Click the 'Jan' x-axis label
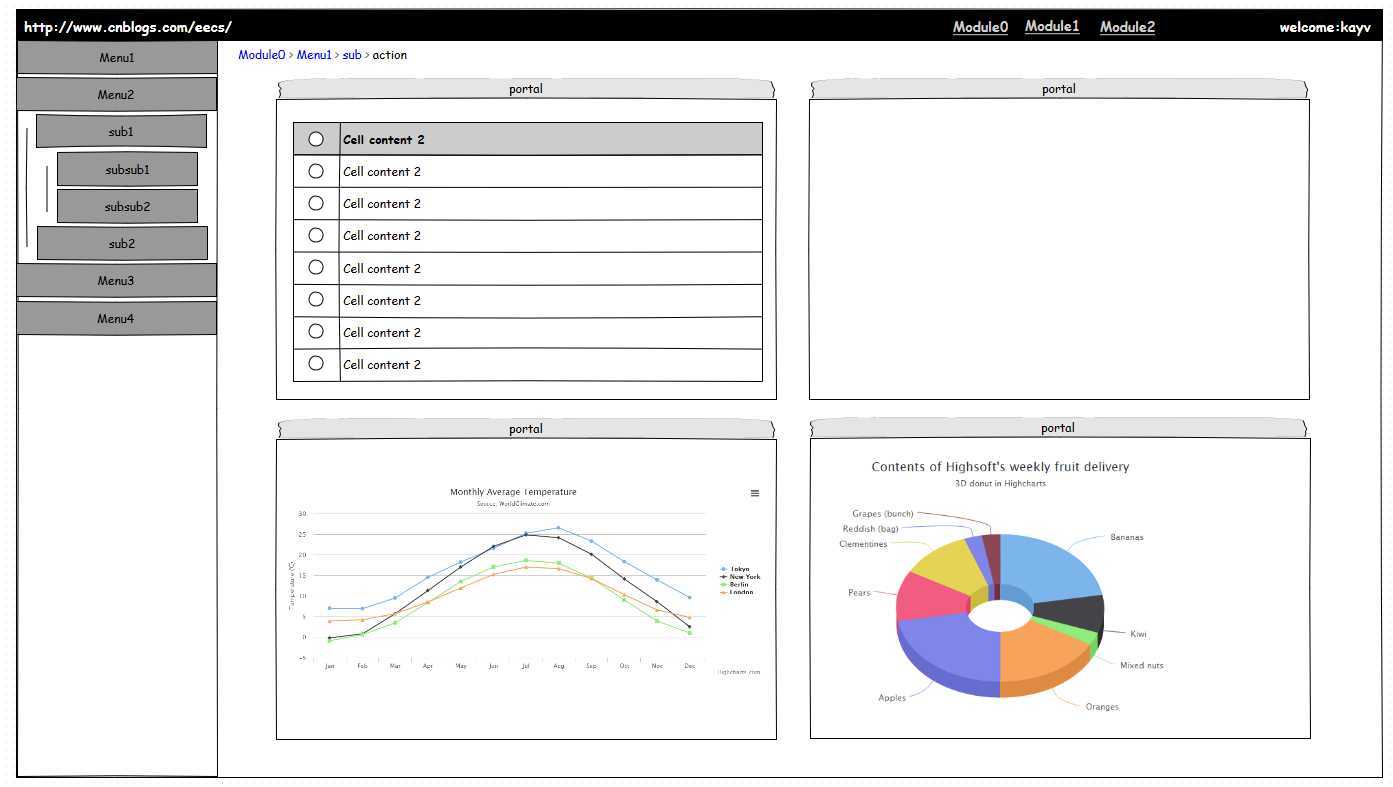Image resolution: width=1393 pixels, height=787 pixels. click(x=329, y=666)
